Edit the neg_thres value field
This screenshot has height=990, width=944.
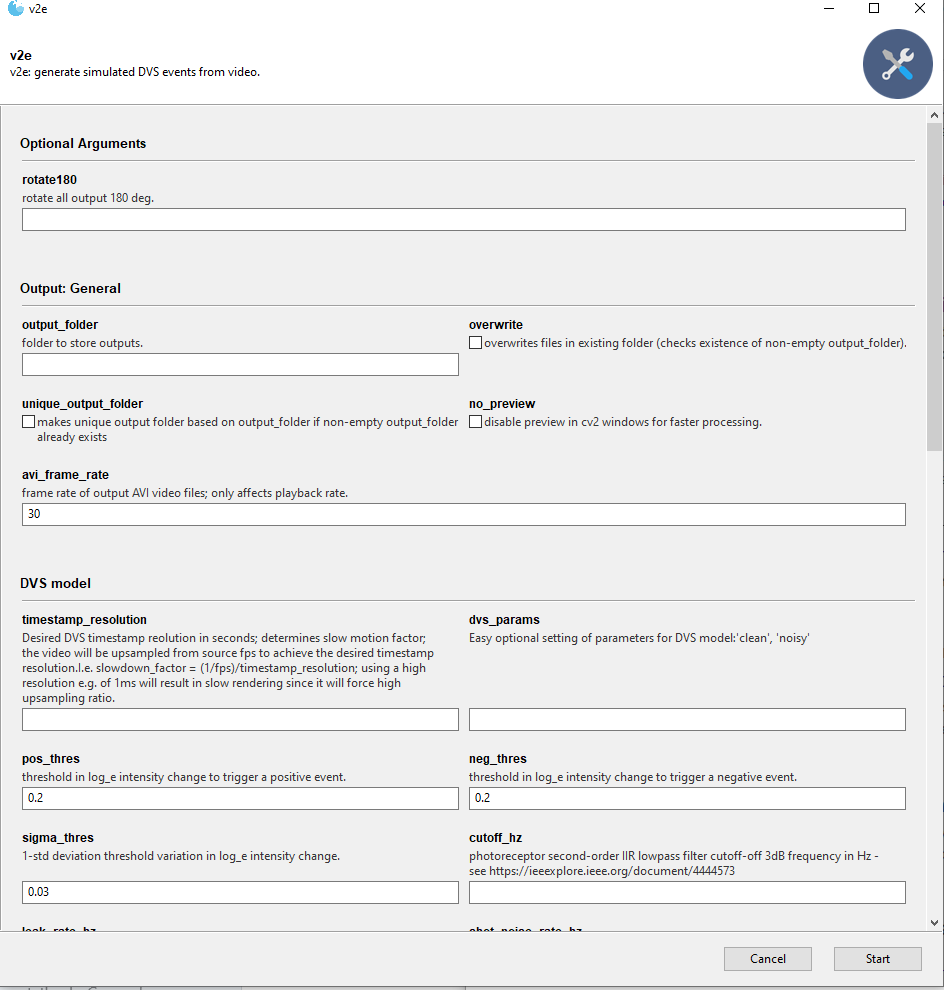click(687, 798)
